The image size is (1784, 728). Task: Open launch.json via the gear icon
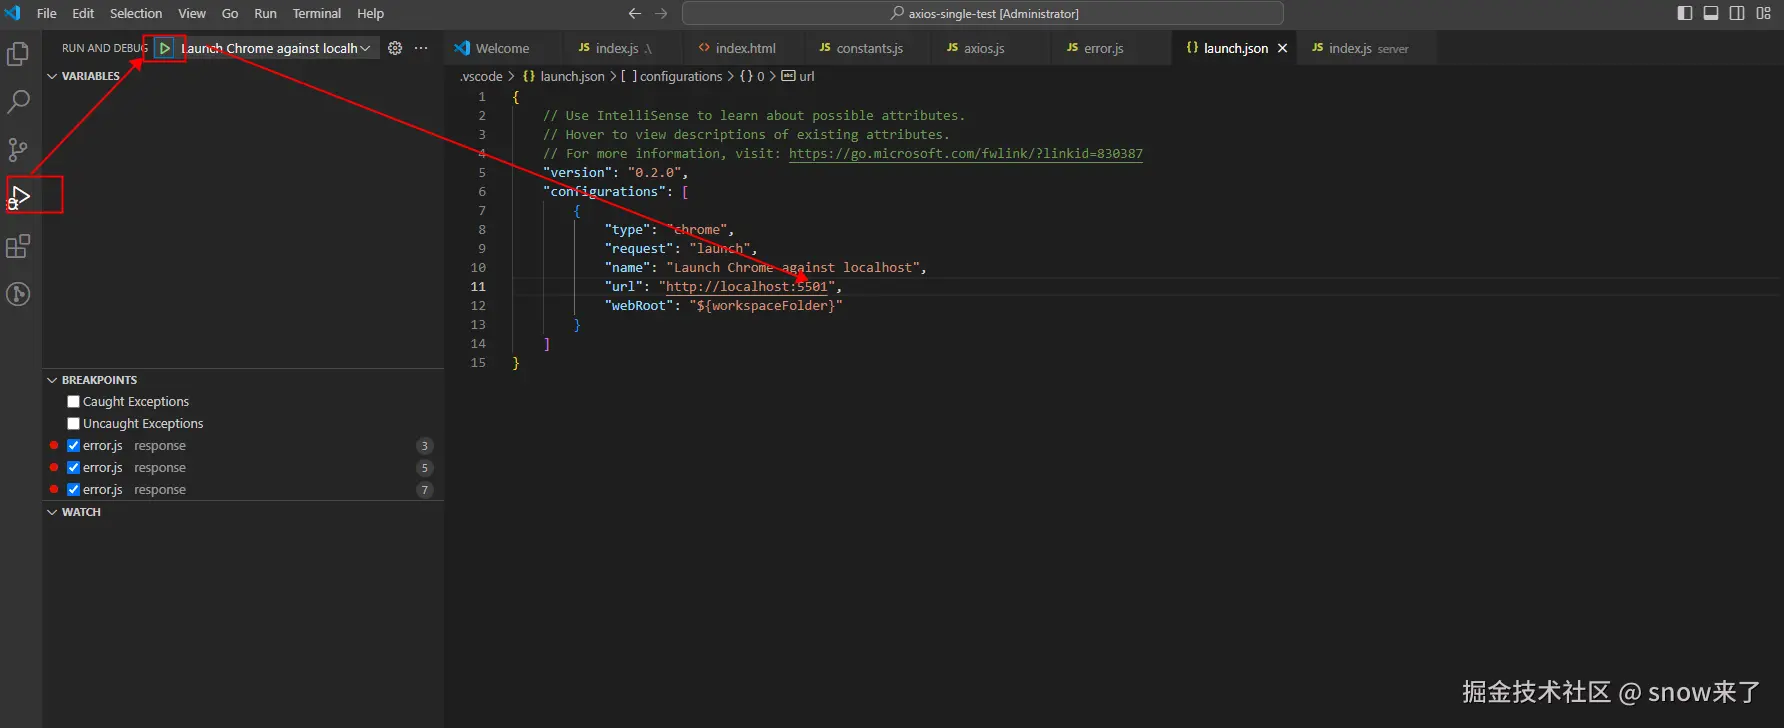(395, 48)
